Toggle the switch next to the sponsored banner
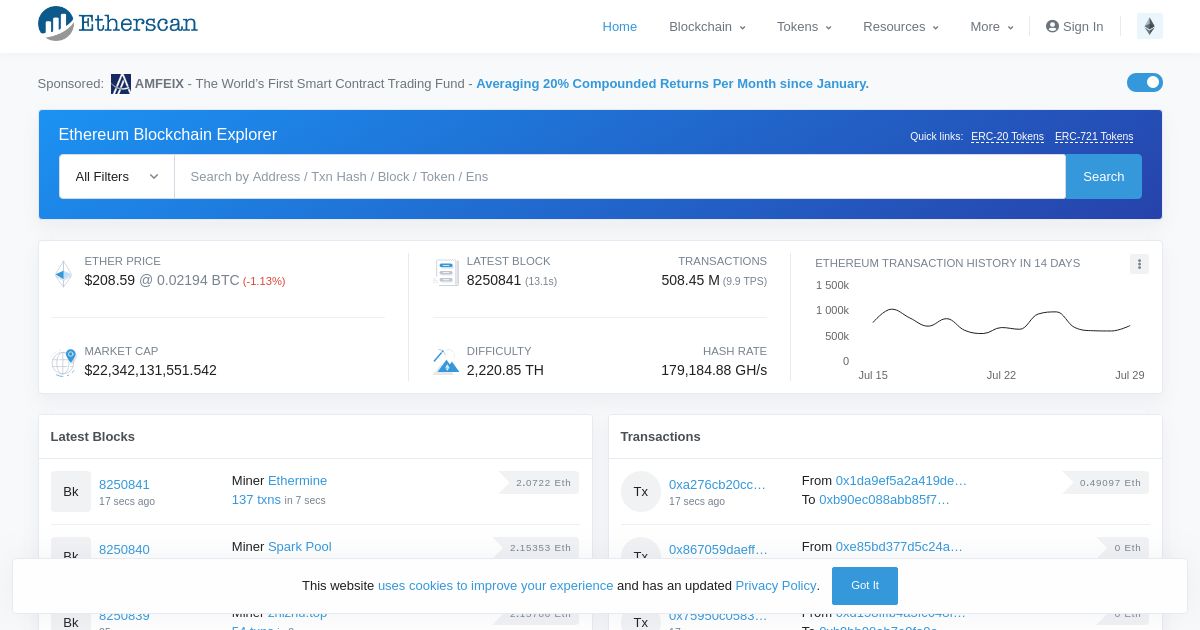Screen dimensions: 1200x630 point(1145,82)
